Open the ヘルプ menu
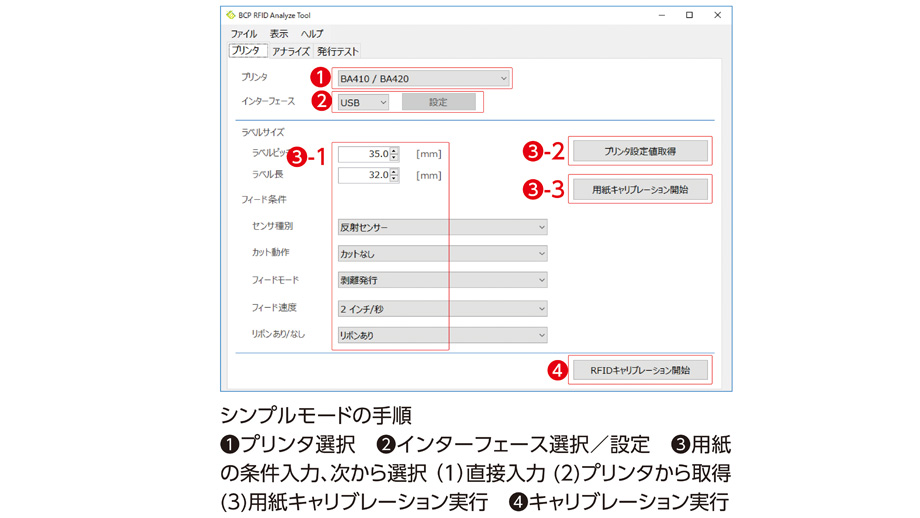Viewport: 920px width, 518px height. tap(312, 34)
